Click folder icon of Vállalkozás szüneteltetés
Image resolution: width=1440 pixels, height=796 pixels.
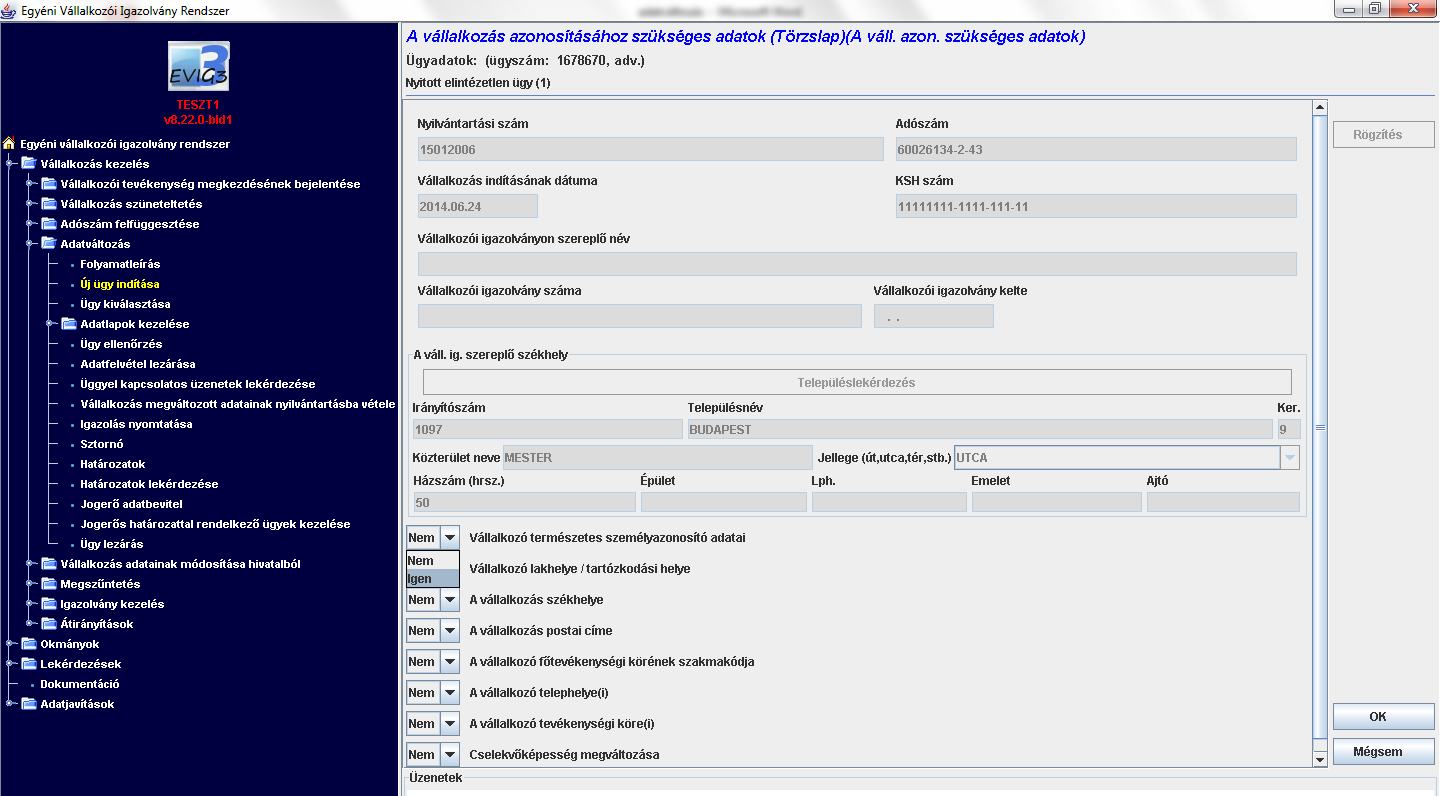[48, 204]
